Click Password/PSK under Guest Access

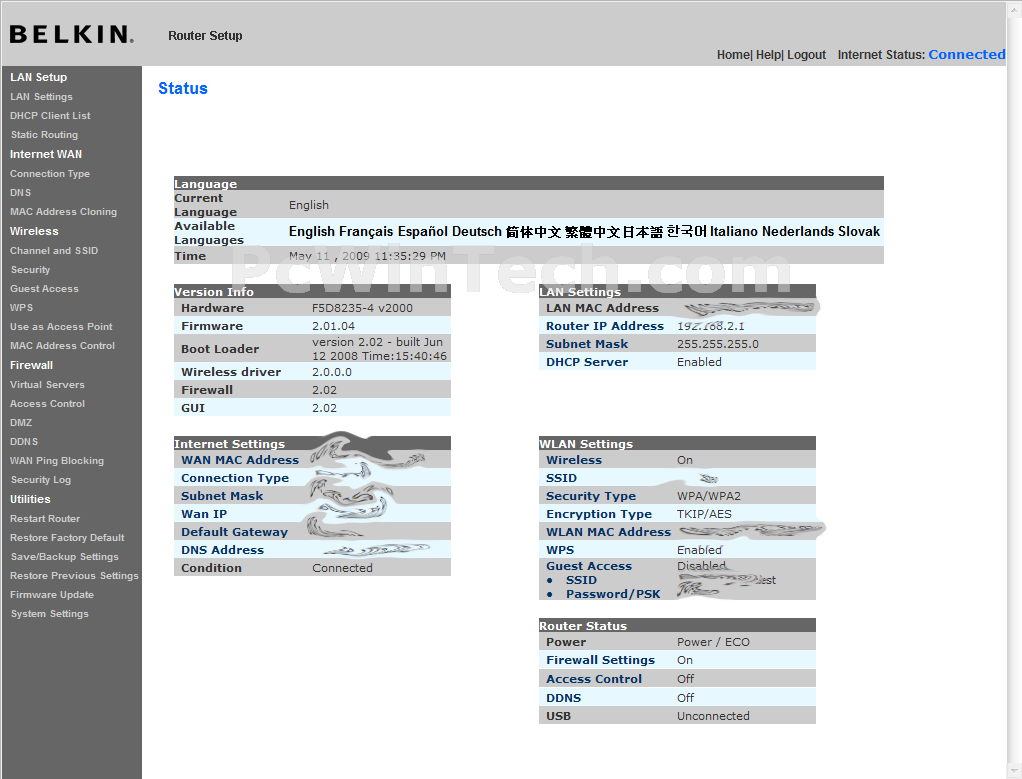[613, 594]
